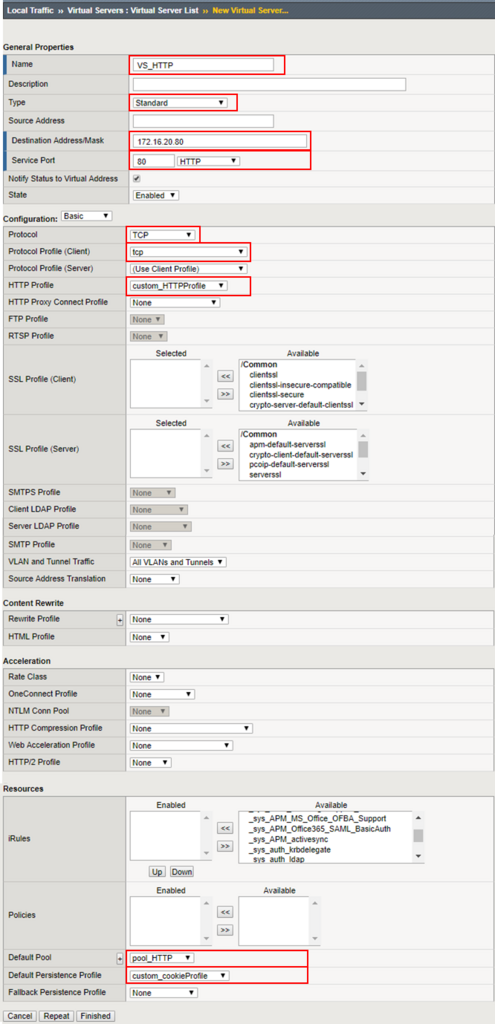Click iRules Down button
The width and height of the screenshot is (495, 1024).
click(x=182, y=872)
